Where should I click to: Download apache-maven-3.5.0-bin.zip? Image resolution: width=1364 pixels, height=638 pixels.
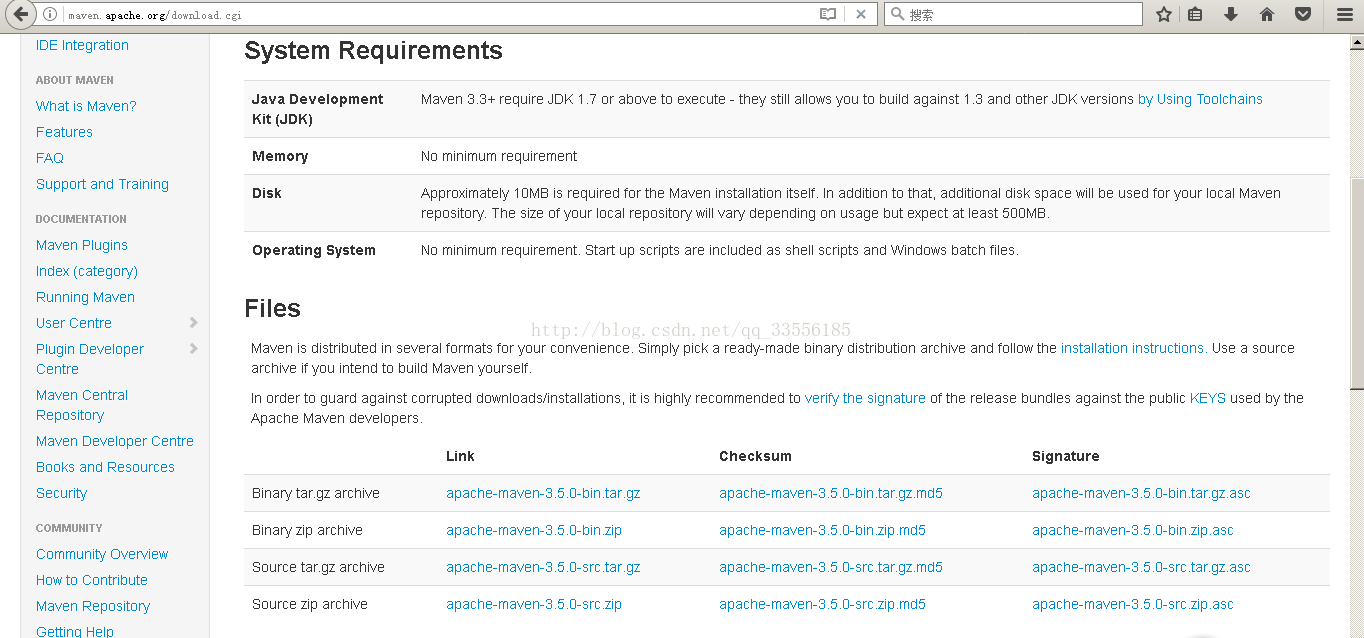(x=534, y=530)
